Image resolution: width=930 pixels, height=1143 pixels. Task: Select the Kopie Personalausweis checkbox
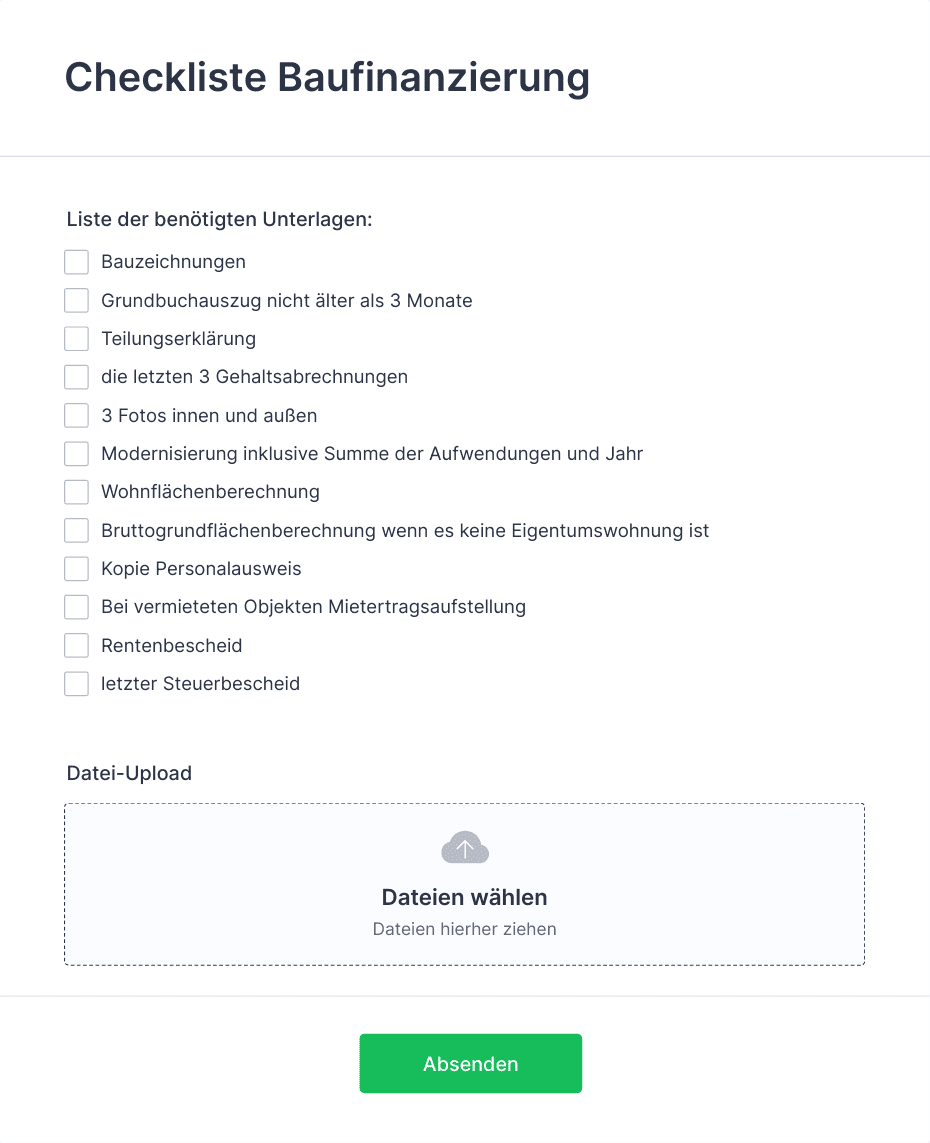point(77,569)
